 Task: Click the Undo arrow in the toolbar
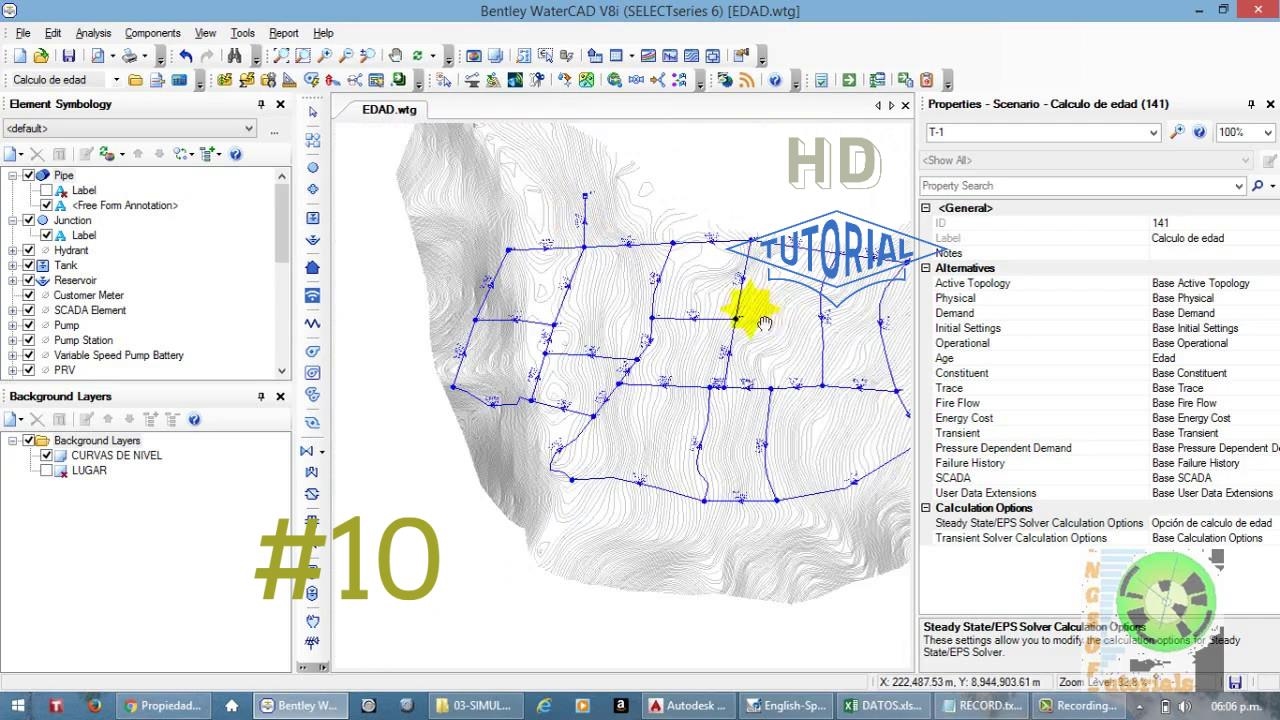point(186,56)
